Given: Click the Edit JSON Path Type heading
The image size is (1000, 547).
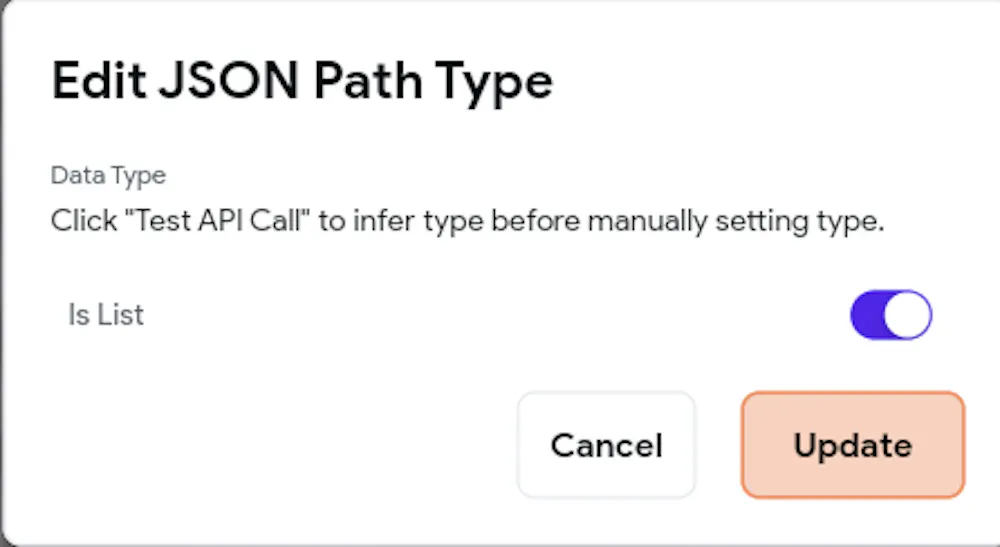Looking at the screenshot, I should click(x=301, y=81).
